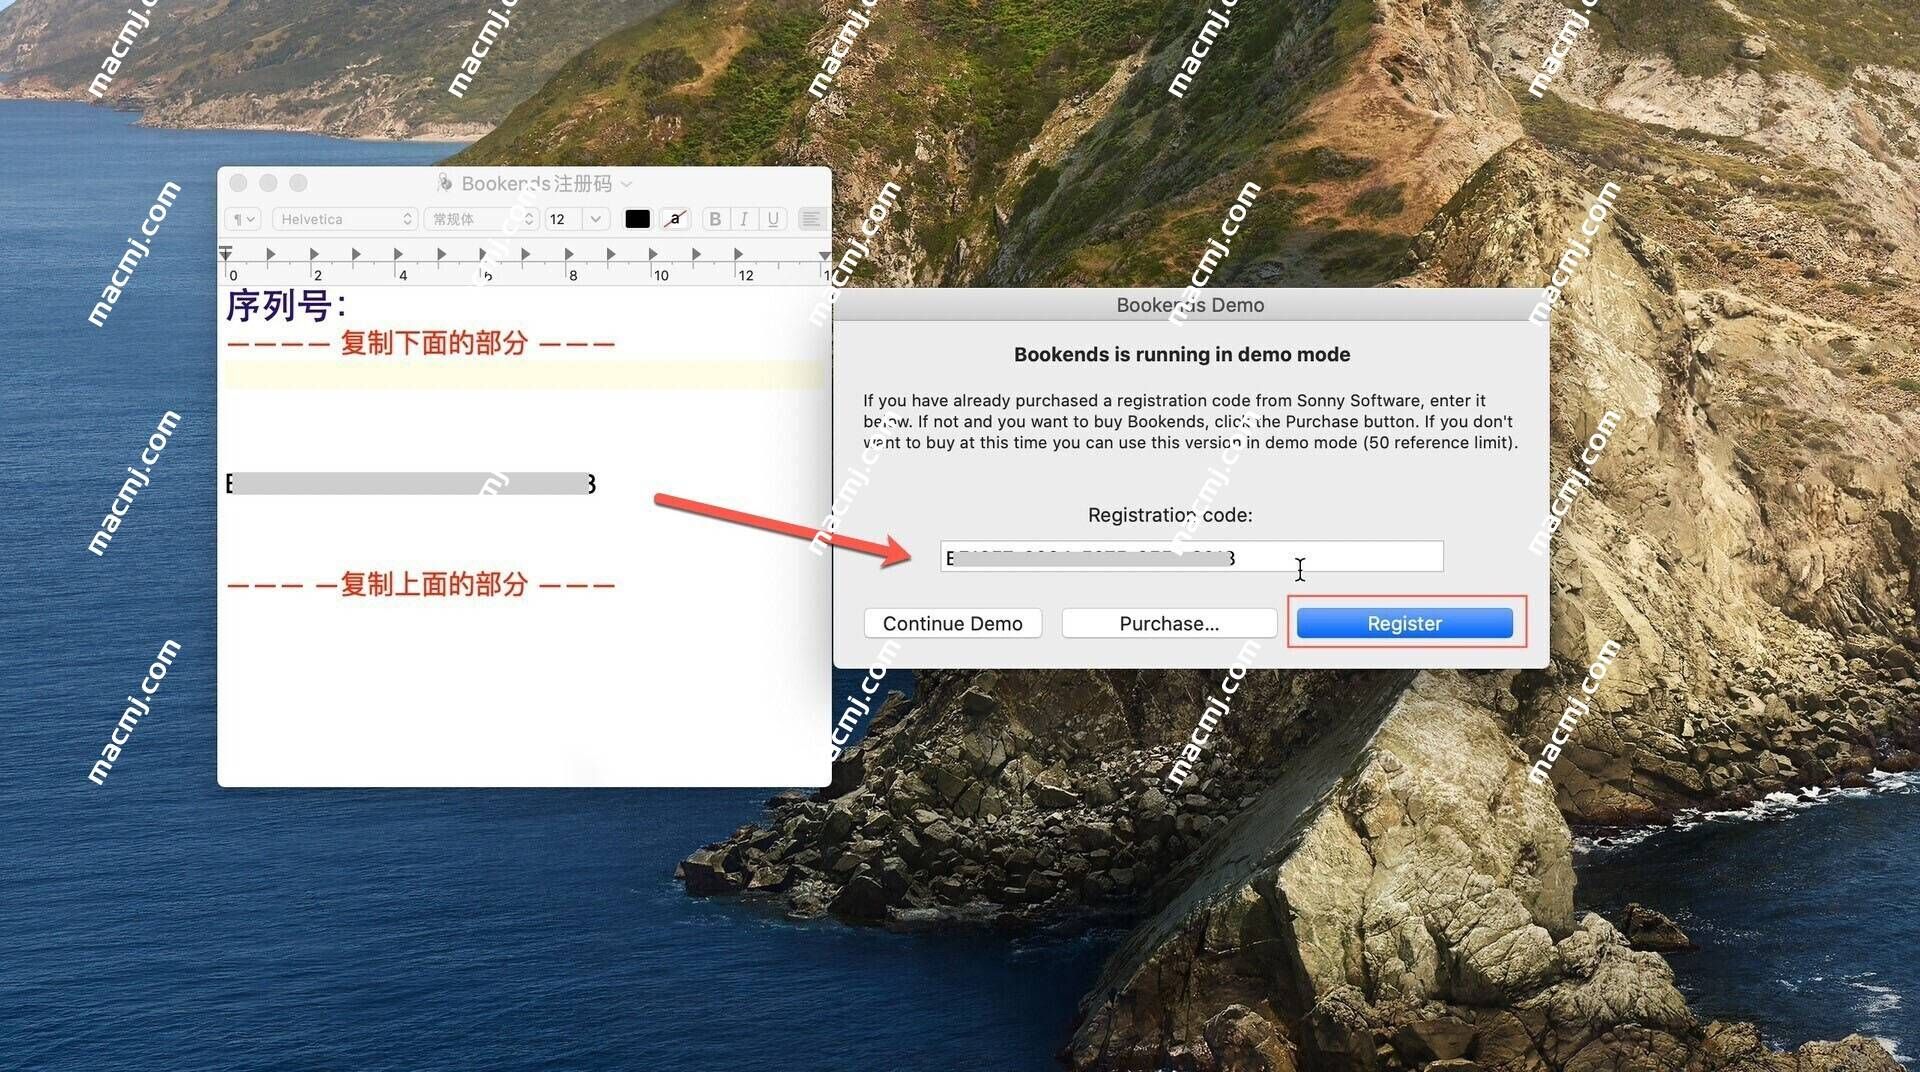This screenshot has height=1072, width=1920.
Task: Click the right margin marker on ruler
Action: 824,256
